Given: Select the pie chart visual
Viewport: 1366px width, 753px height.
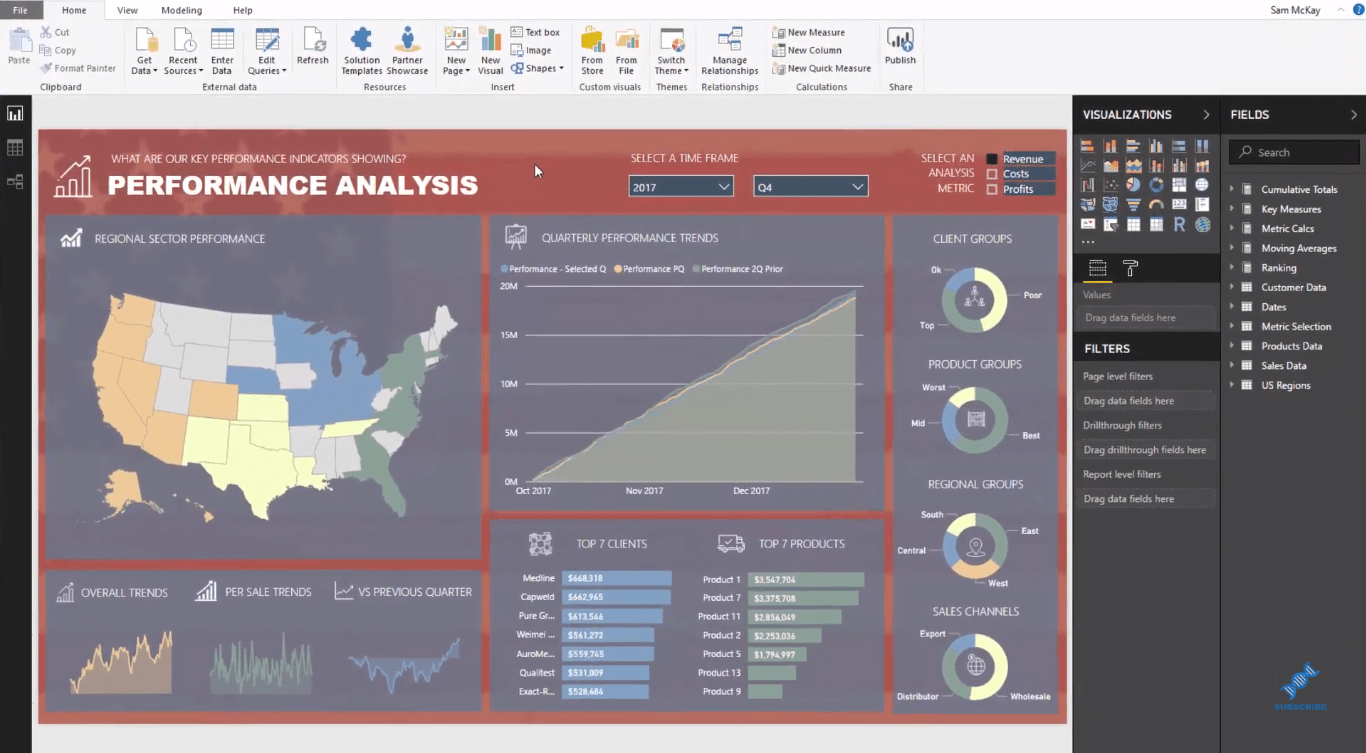Looking at the screenshot, I should [x=1133, y=184].
